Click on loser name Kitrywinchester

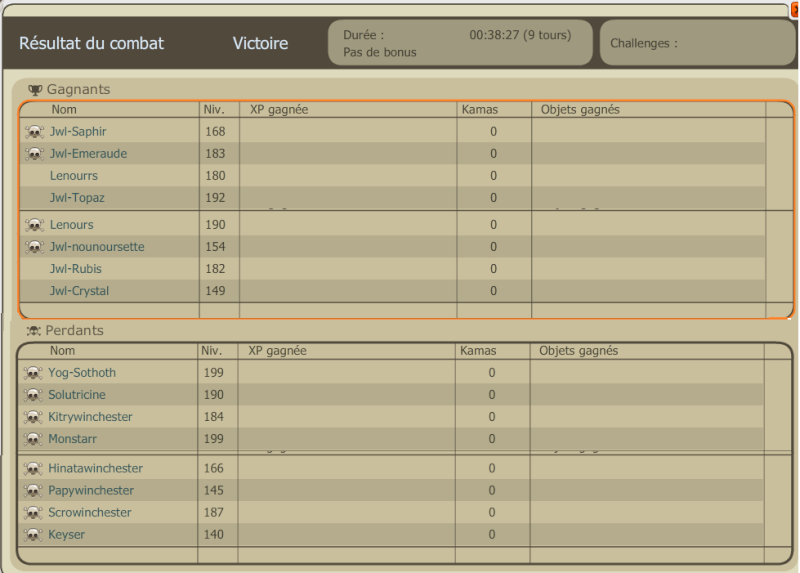tap(90, 417)
